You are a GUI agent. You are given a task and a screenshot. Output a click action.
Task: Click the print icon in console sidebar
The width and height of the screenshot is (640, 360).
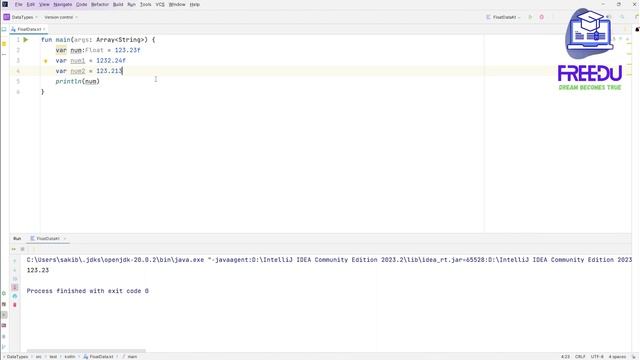click(x=15, y=296)
